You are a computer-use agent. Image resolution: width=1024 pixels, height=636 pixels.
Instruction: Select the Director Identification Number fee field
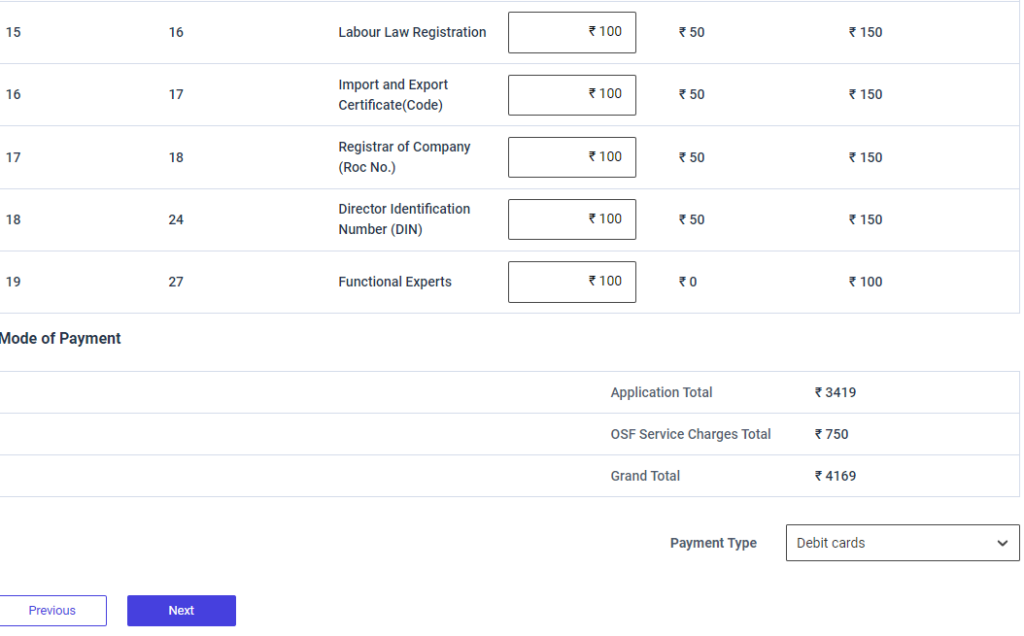point(571,219)
